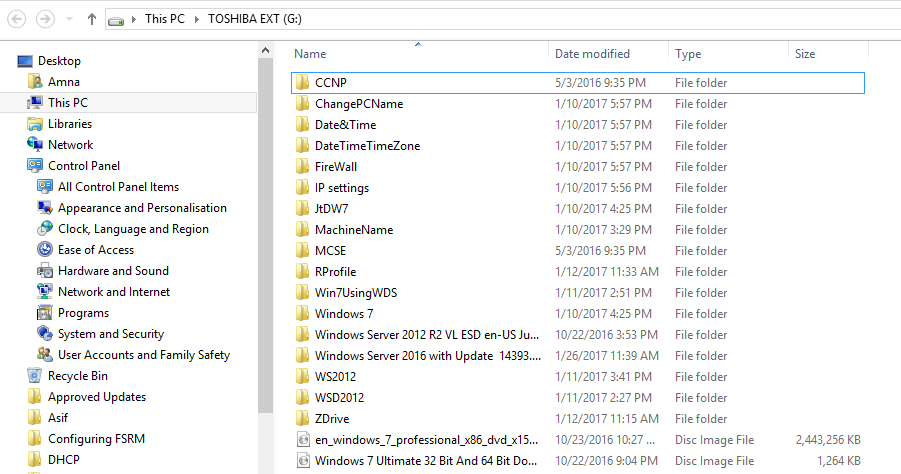The width and height of the screenshot is (901, 474).
Task: Click the Hardware and Sound icon
Action: coord(45,271)
